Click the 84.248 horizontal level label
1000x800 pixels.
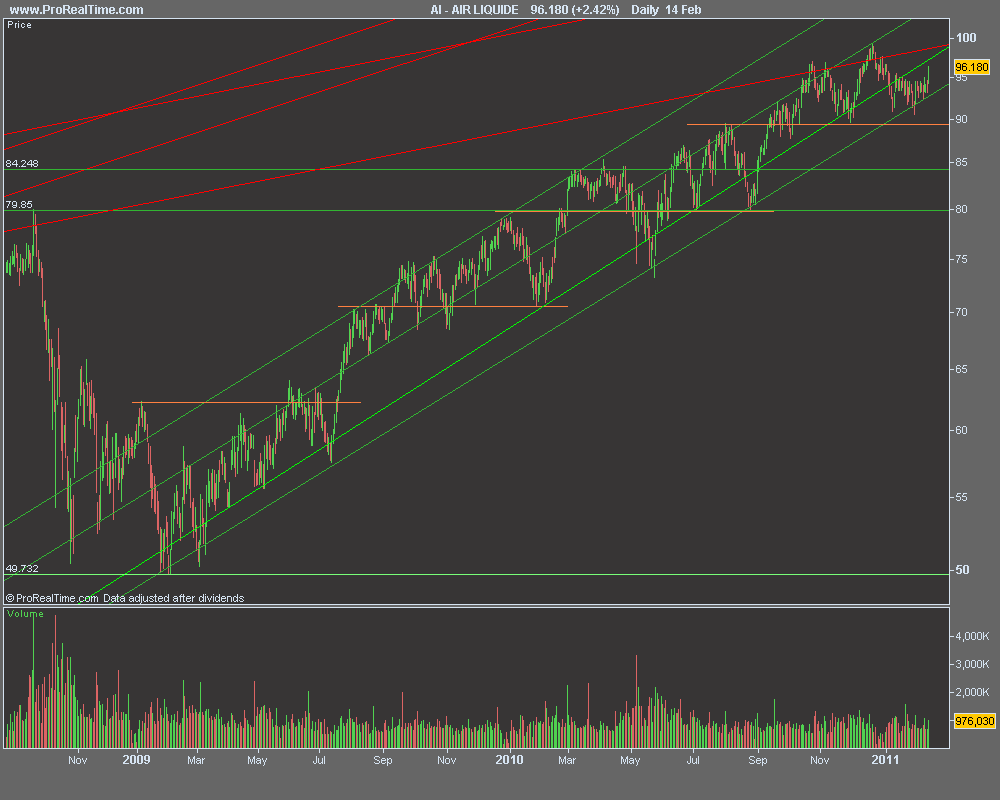click(22, 163)
